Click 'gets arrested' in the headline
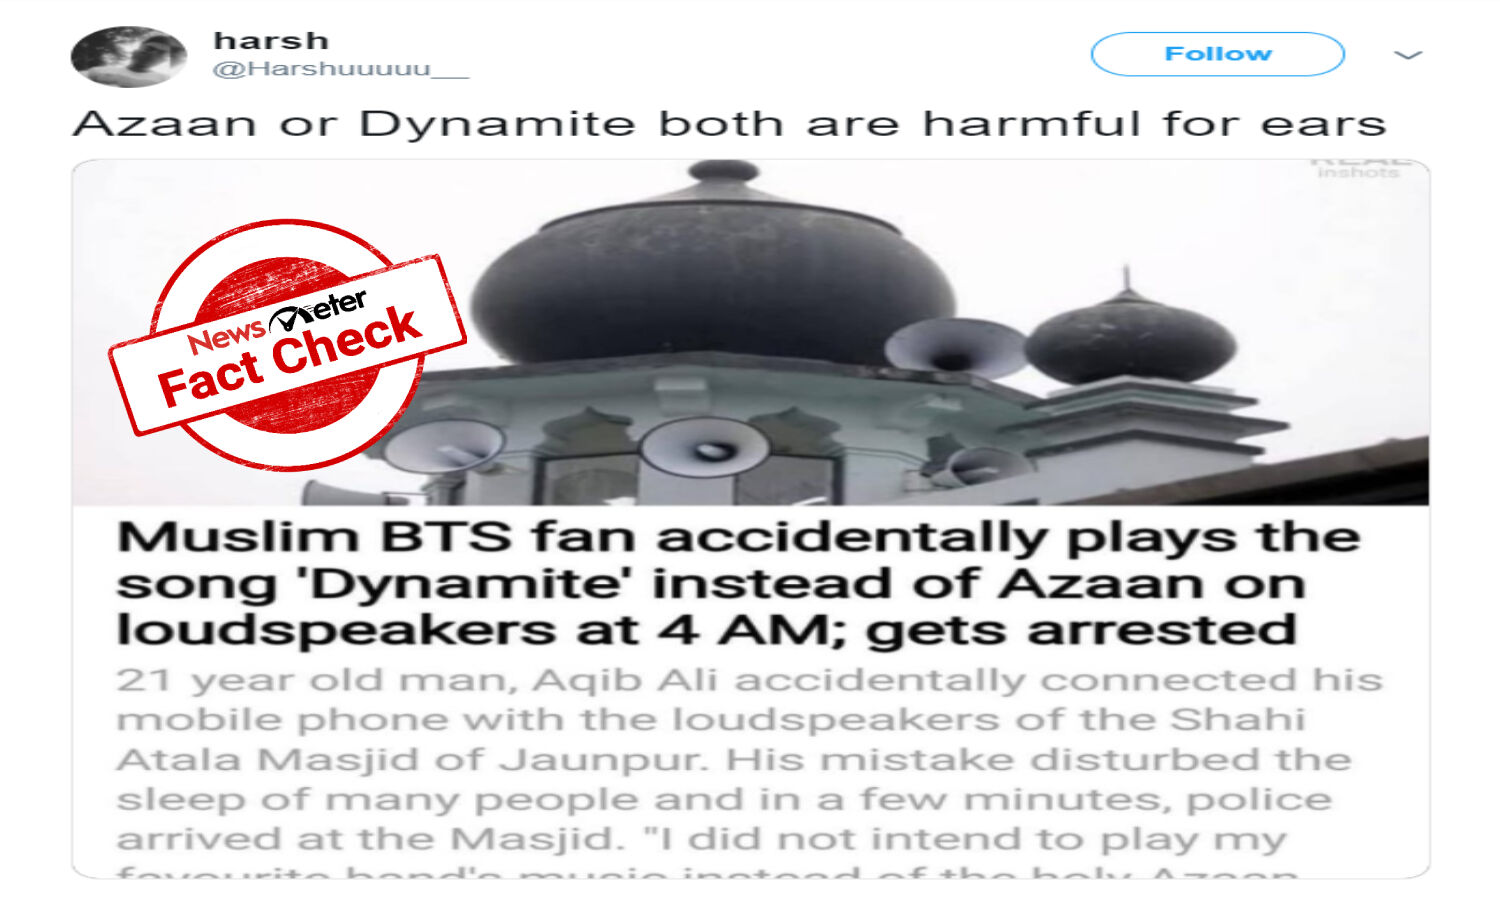 (1081, 630)
